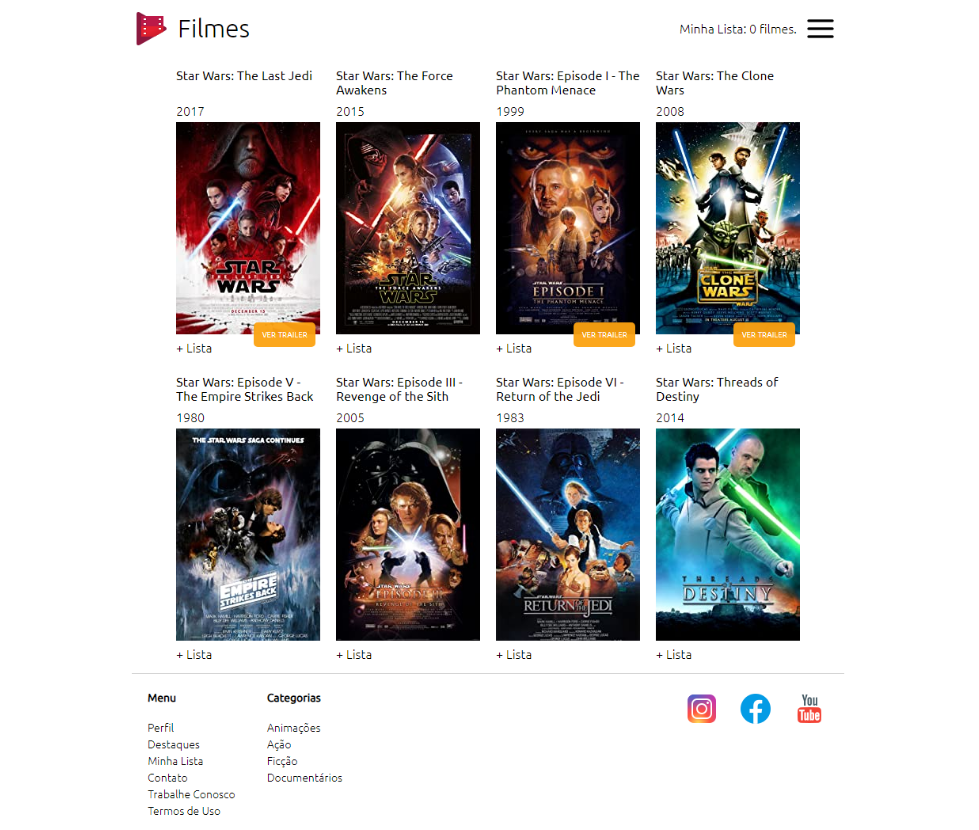Add The Force Awakens via + Lista
Screen dimensions: 979x830
tap(354, 348)
